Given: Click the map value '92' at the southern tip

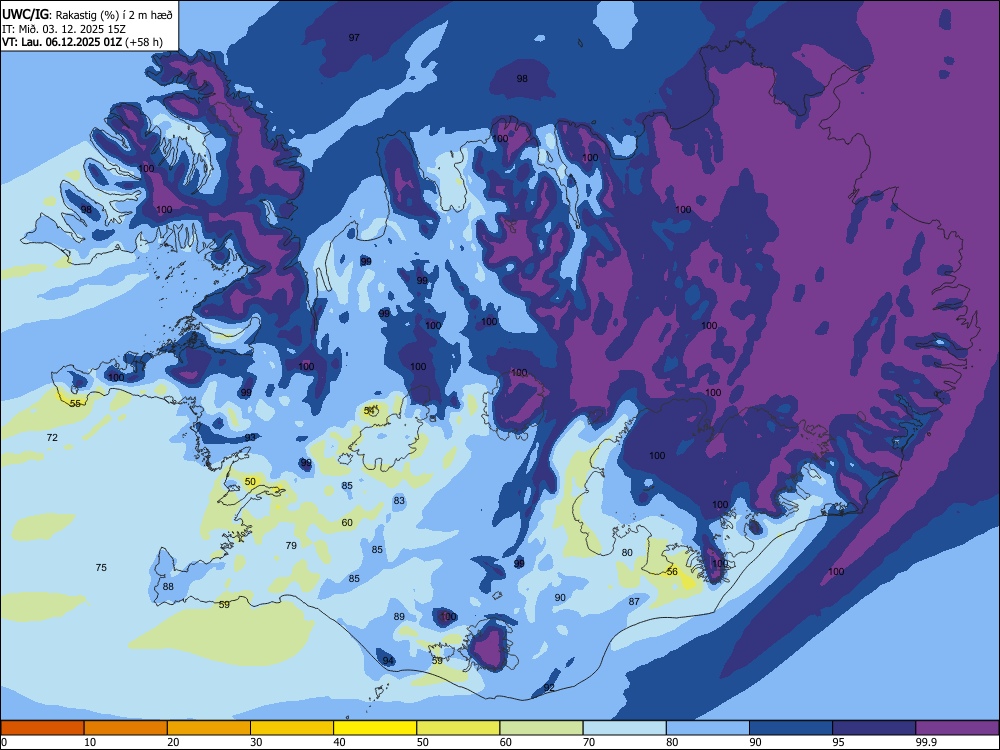Looking at the screenshot, I should tap(549, 687).
